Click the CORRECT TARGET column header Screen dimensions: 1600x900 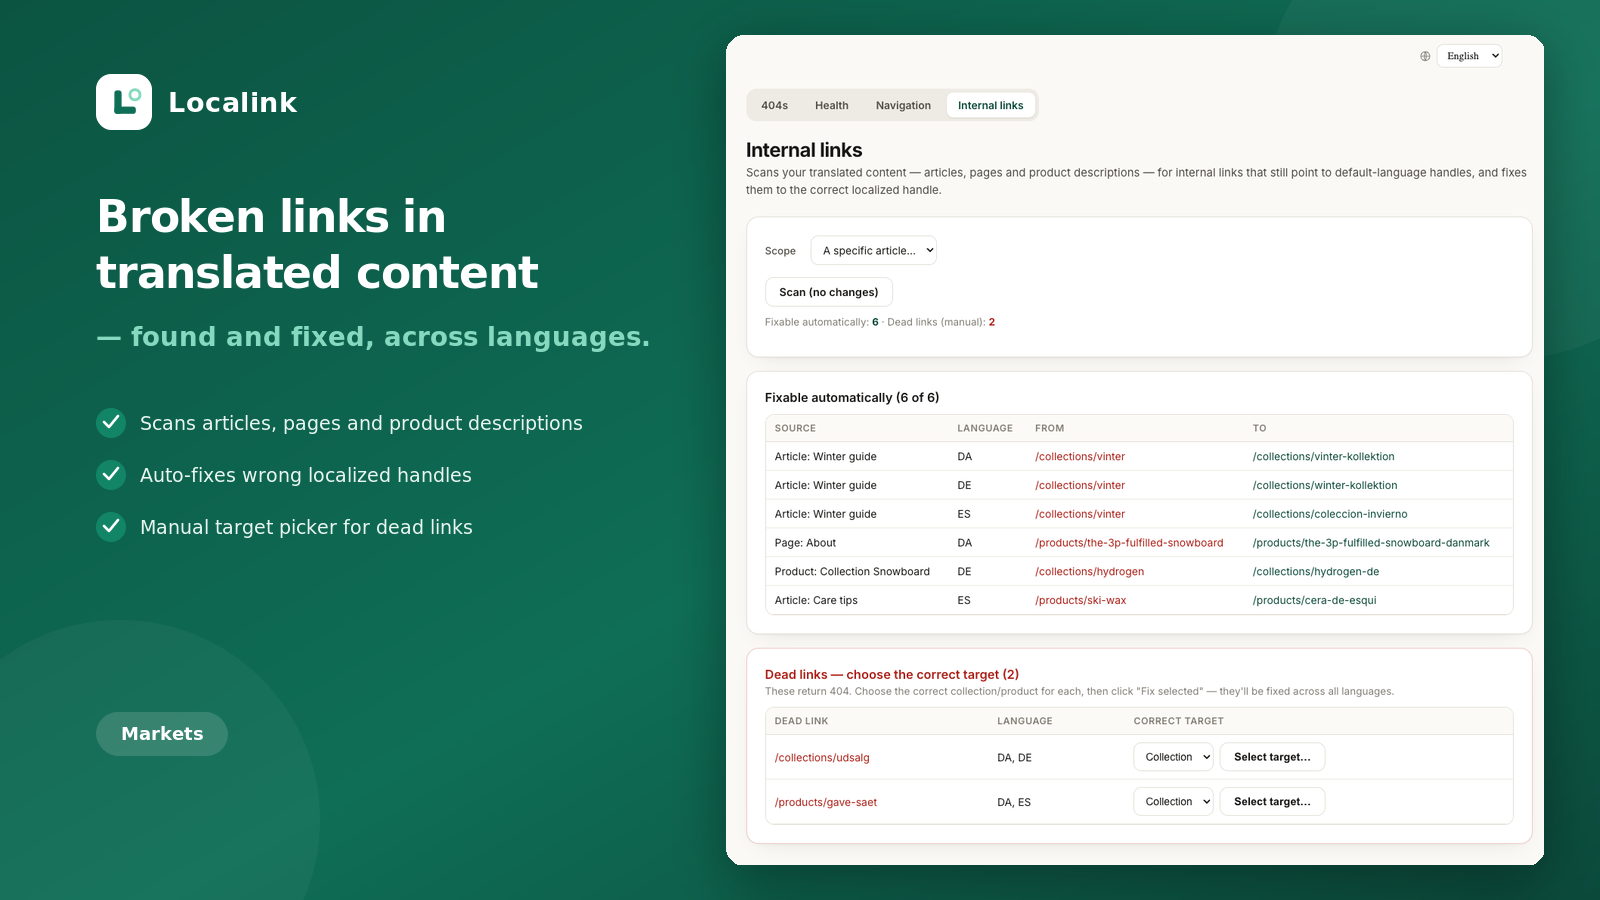(x=1178, y=721)
